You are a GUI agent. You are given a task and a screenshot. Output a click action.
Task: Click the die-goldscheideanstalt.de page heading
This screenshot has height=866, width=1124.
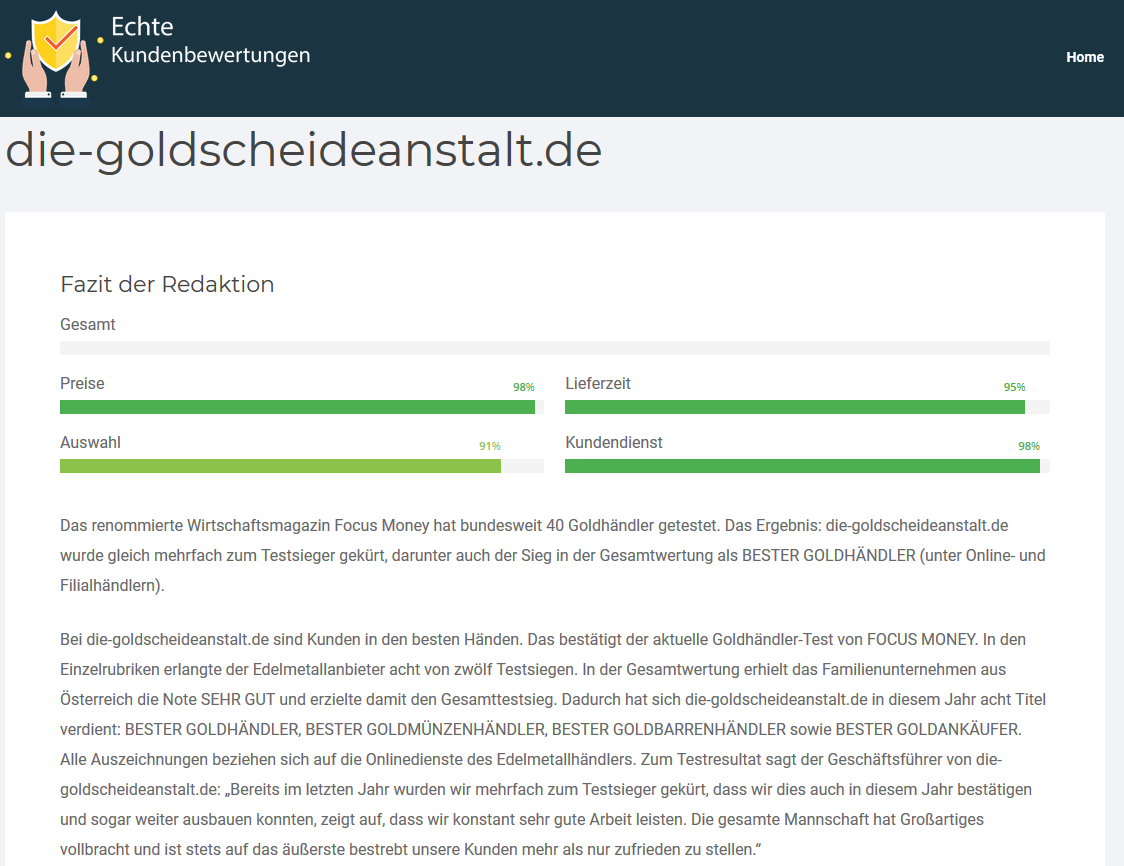coord(303,151)
